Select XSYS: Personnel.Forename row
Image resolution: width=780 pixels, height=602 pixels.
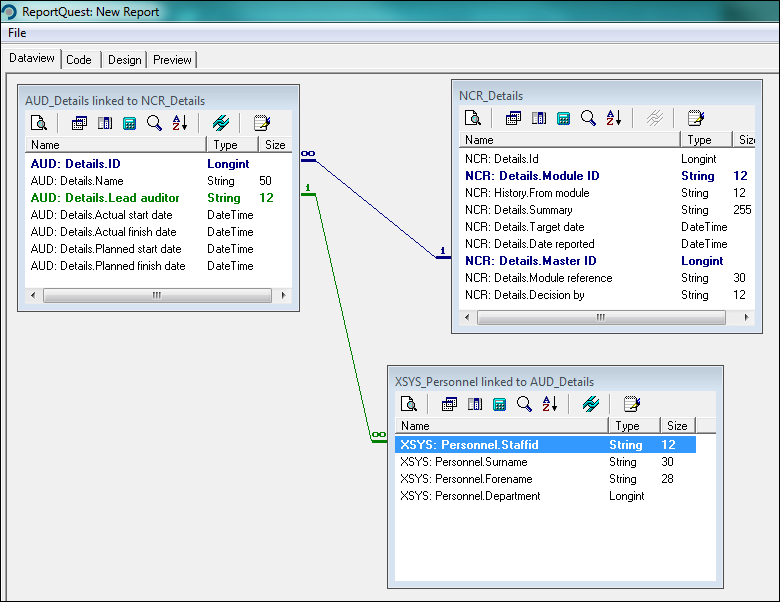(545, 479)
